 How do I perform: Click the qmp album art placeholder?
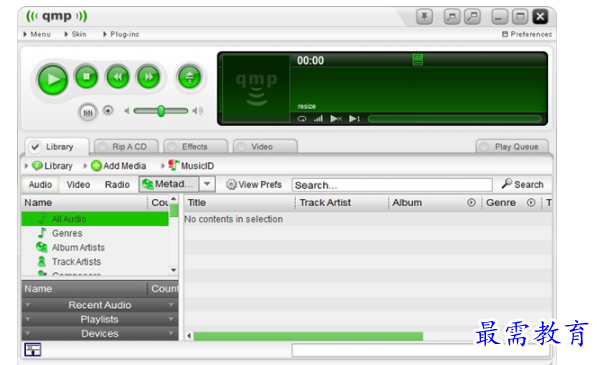[x=256, y=88]
